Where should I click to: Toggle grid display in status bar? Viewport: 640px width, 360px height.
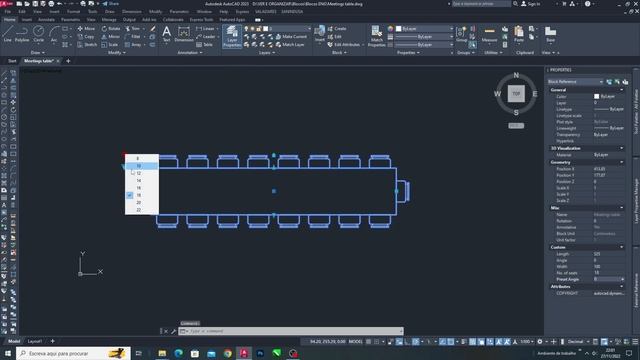tap(368, 341)
